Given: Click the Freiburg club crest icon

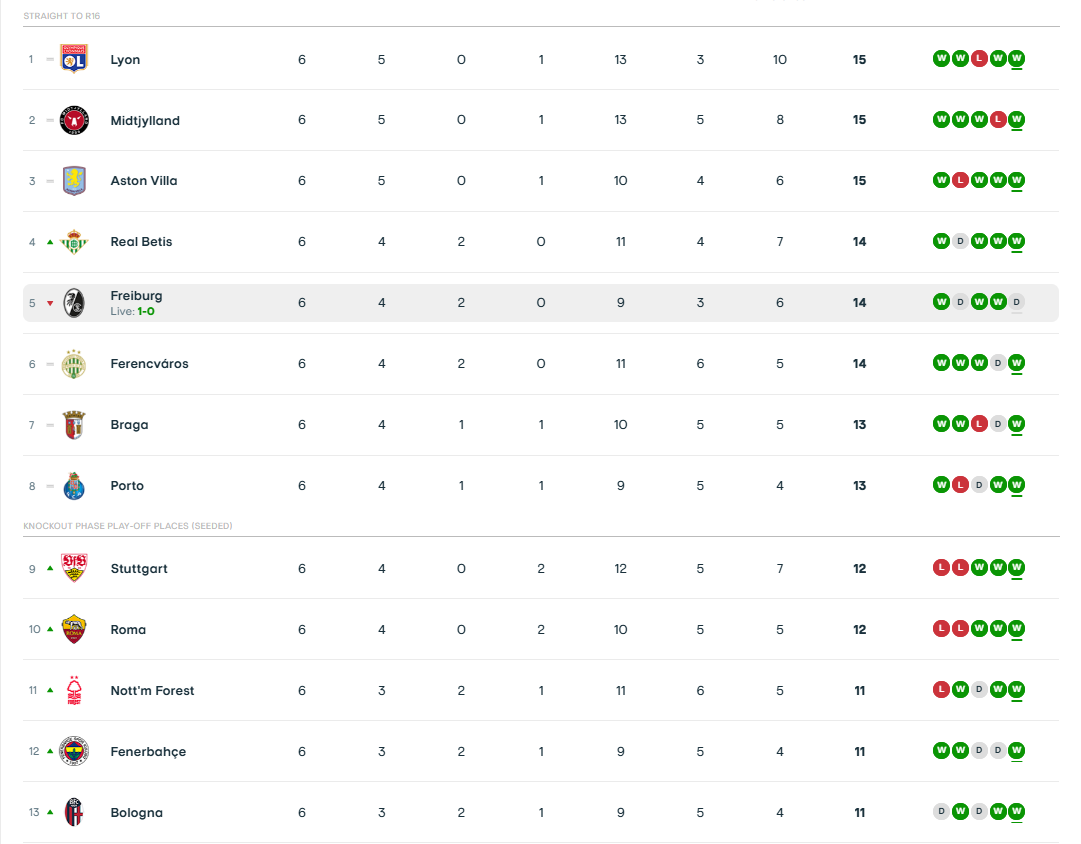Looking at the screenshot, I should pyautogui.click(x=74, y=302).
